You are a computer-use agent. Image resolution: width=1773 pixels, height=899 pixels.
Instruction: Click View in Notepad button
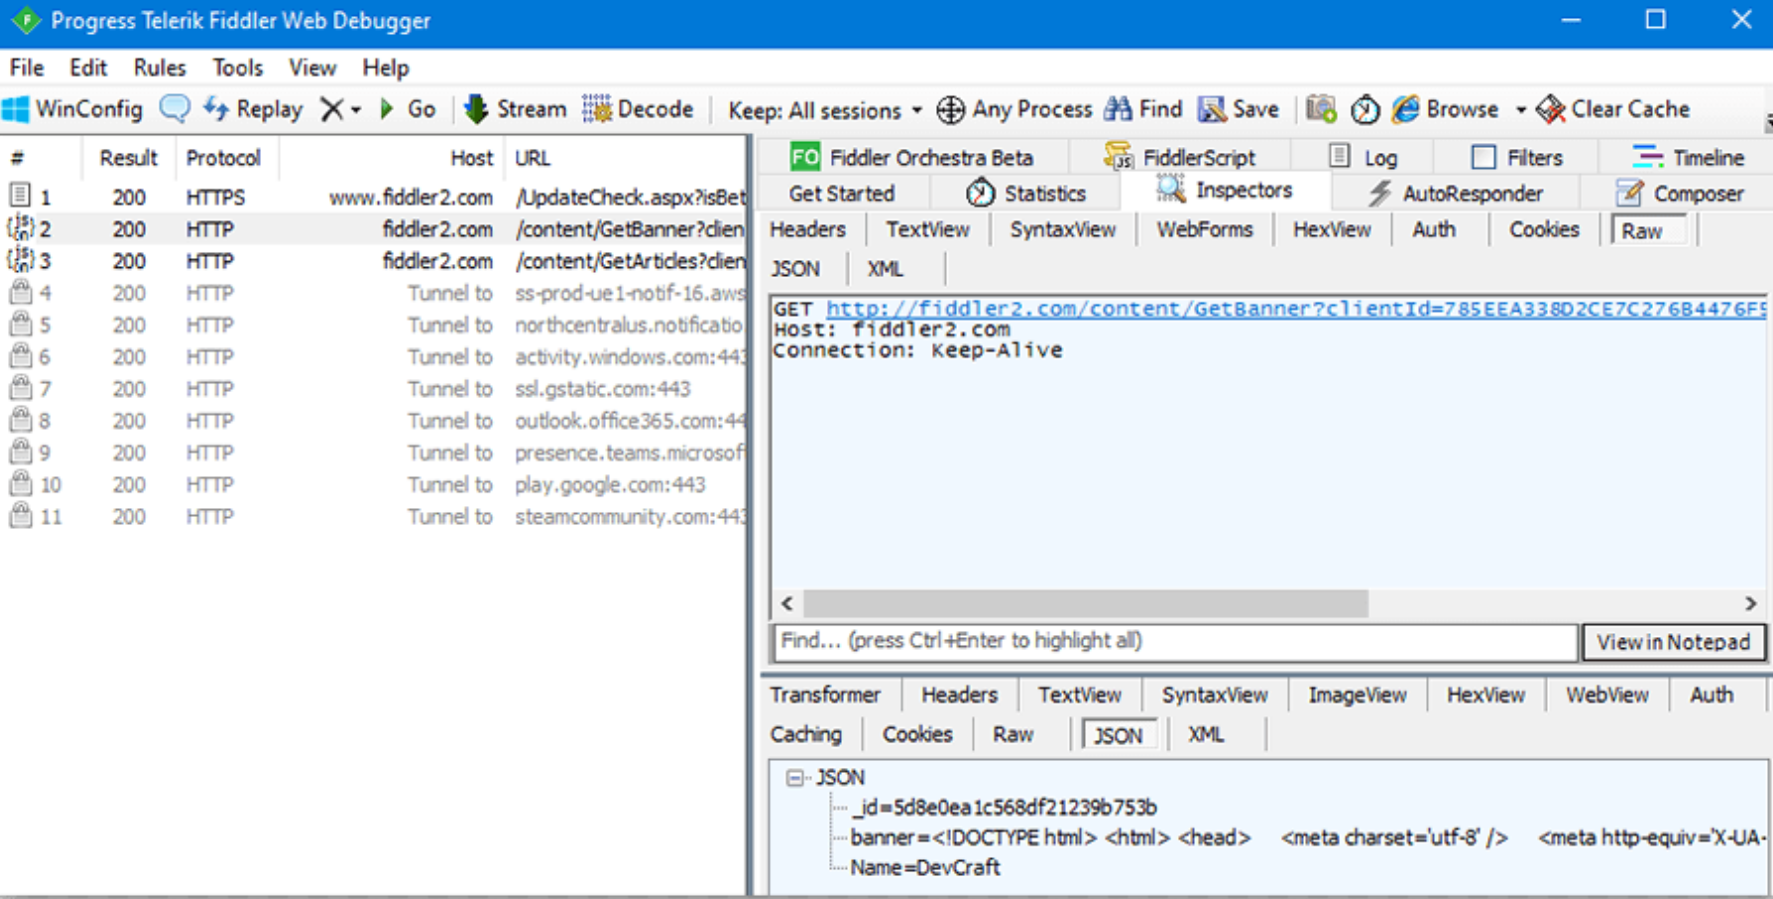(x=1673, y=642)
